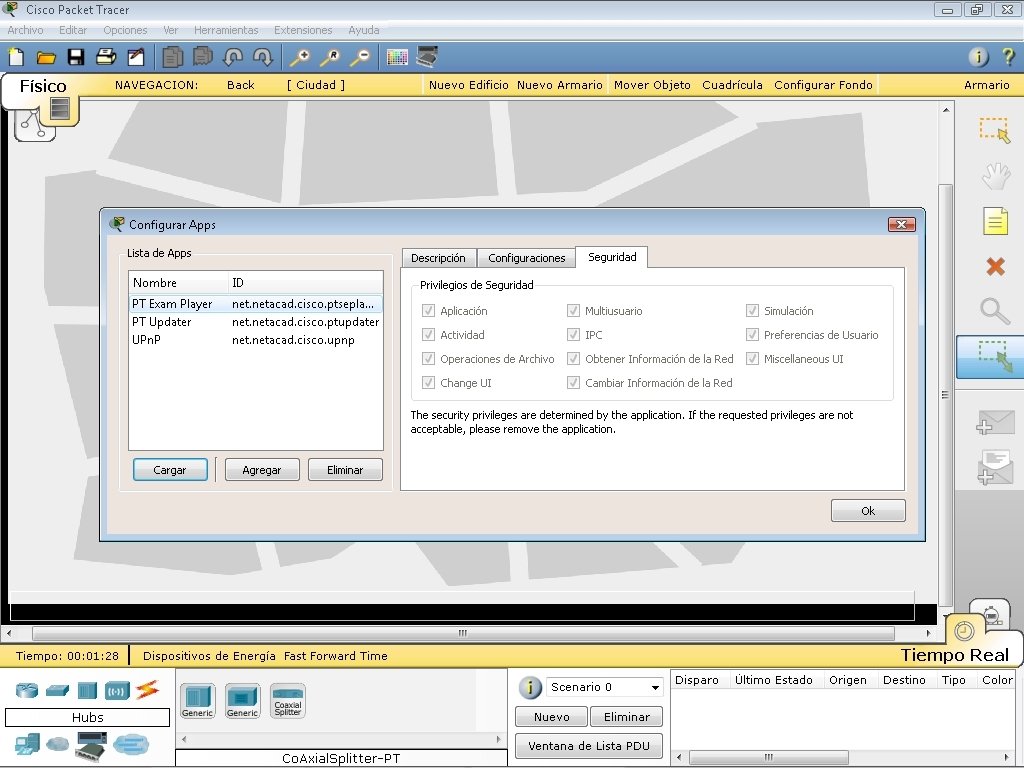The image size is (1024, 768).
Task: Click the Nuevo scenario button
Action: 552,716
